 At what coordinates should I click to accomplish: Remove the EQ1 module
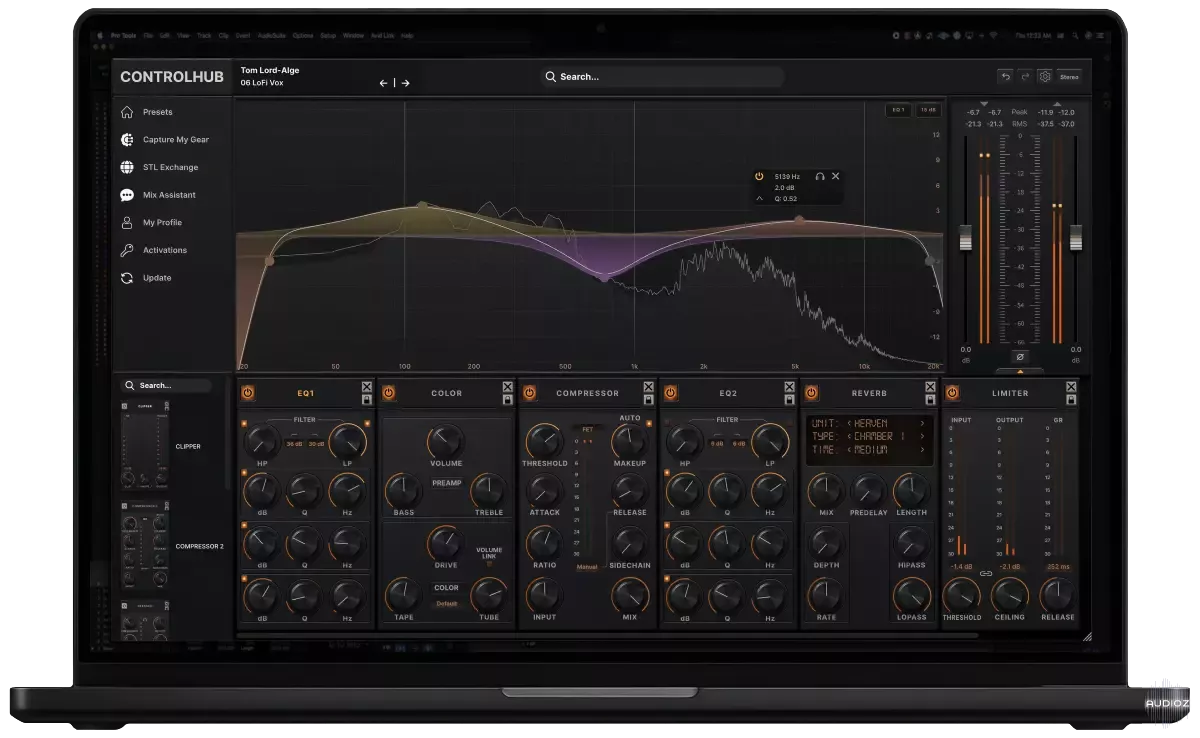pyautogui.click(x=367, y=387)
